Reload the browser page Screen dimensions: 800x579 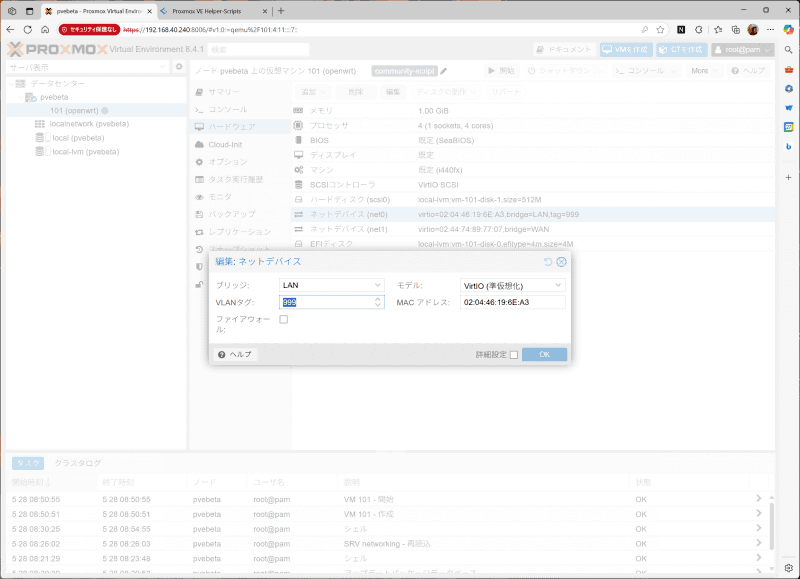pyautogui.click(x=28, y=30)
